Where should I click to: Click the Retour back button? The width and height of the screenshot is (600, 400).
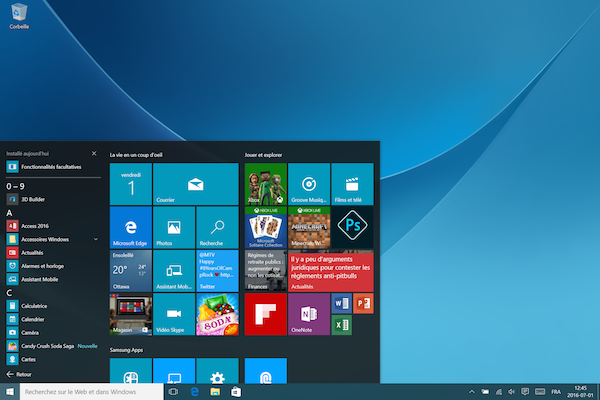click(x=19, y=374)
